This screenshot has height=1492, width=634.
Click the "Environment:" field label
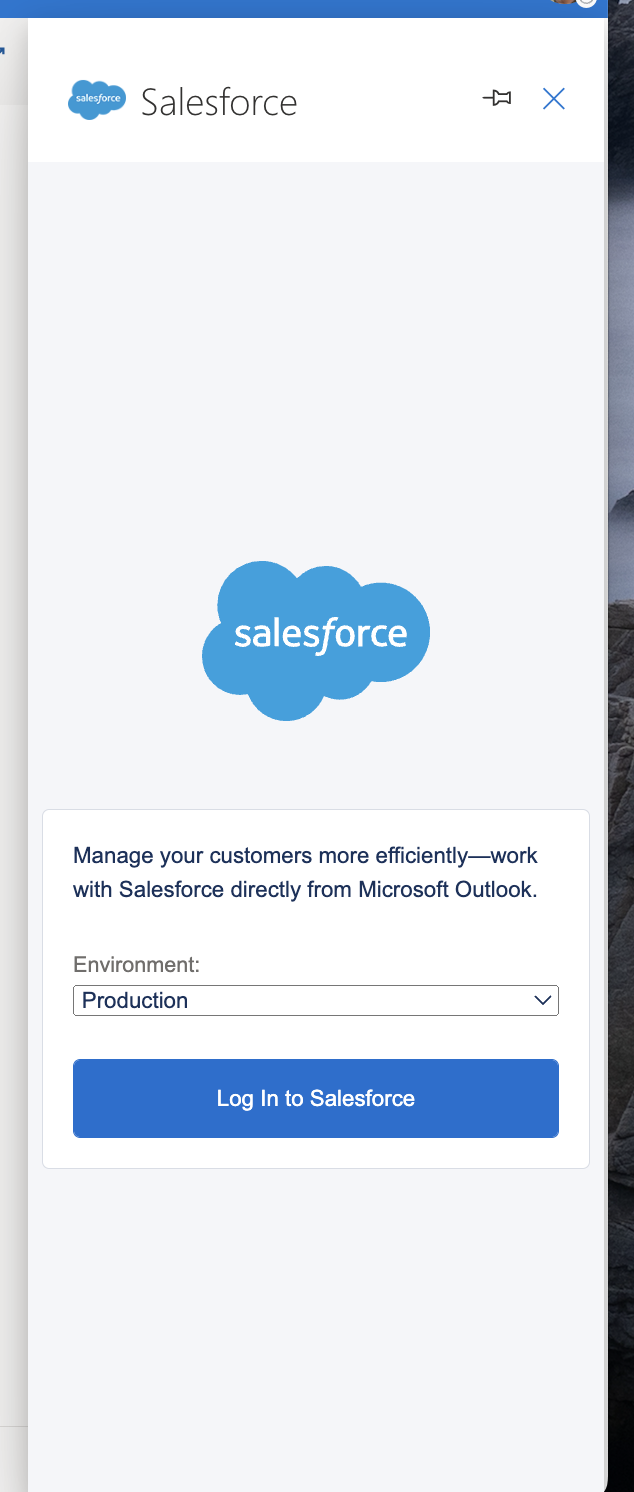tap(137, 965)
